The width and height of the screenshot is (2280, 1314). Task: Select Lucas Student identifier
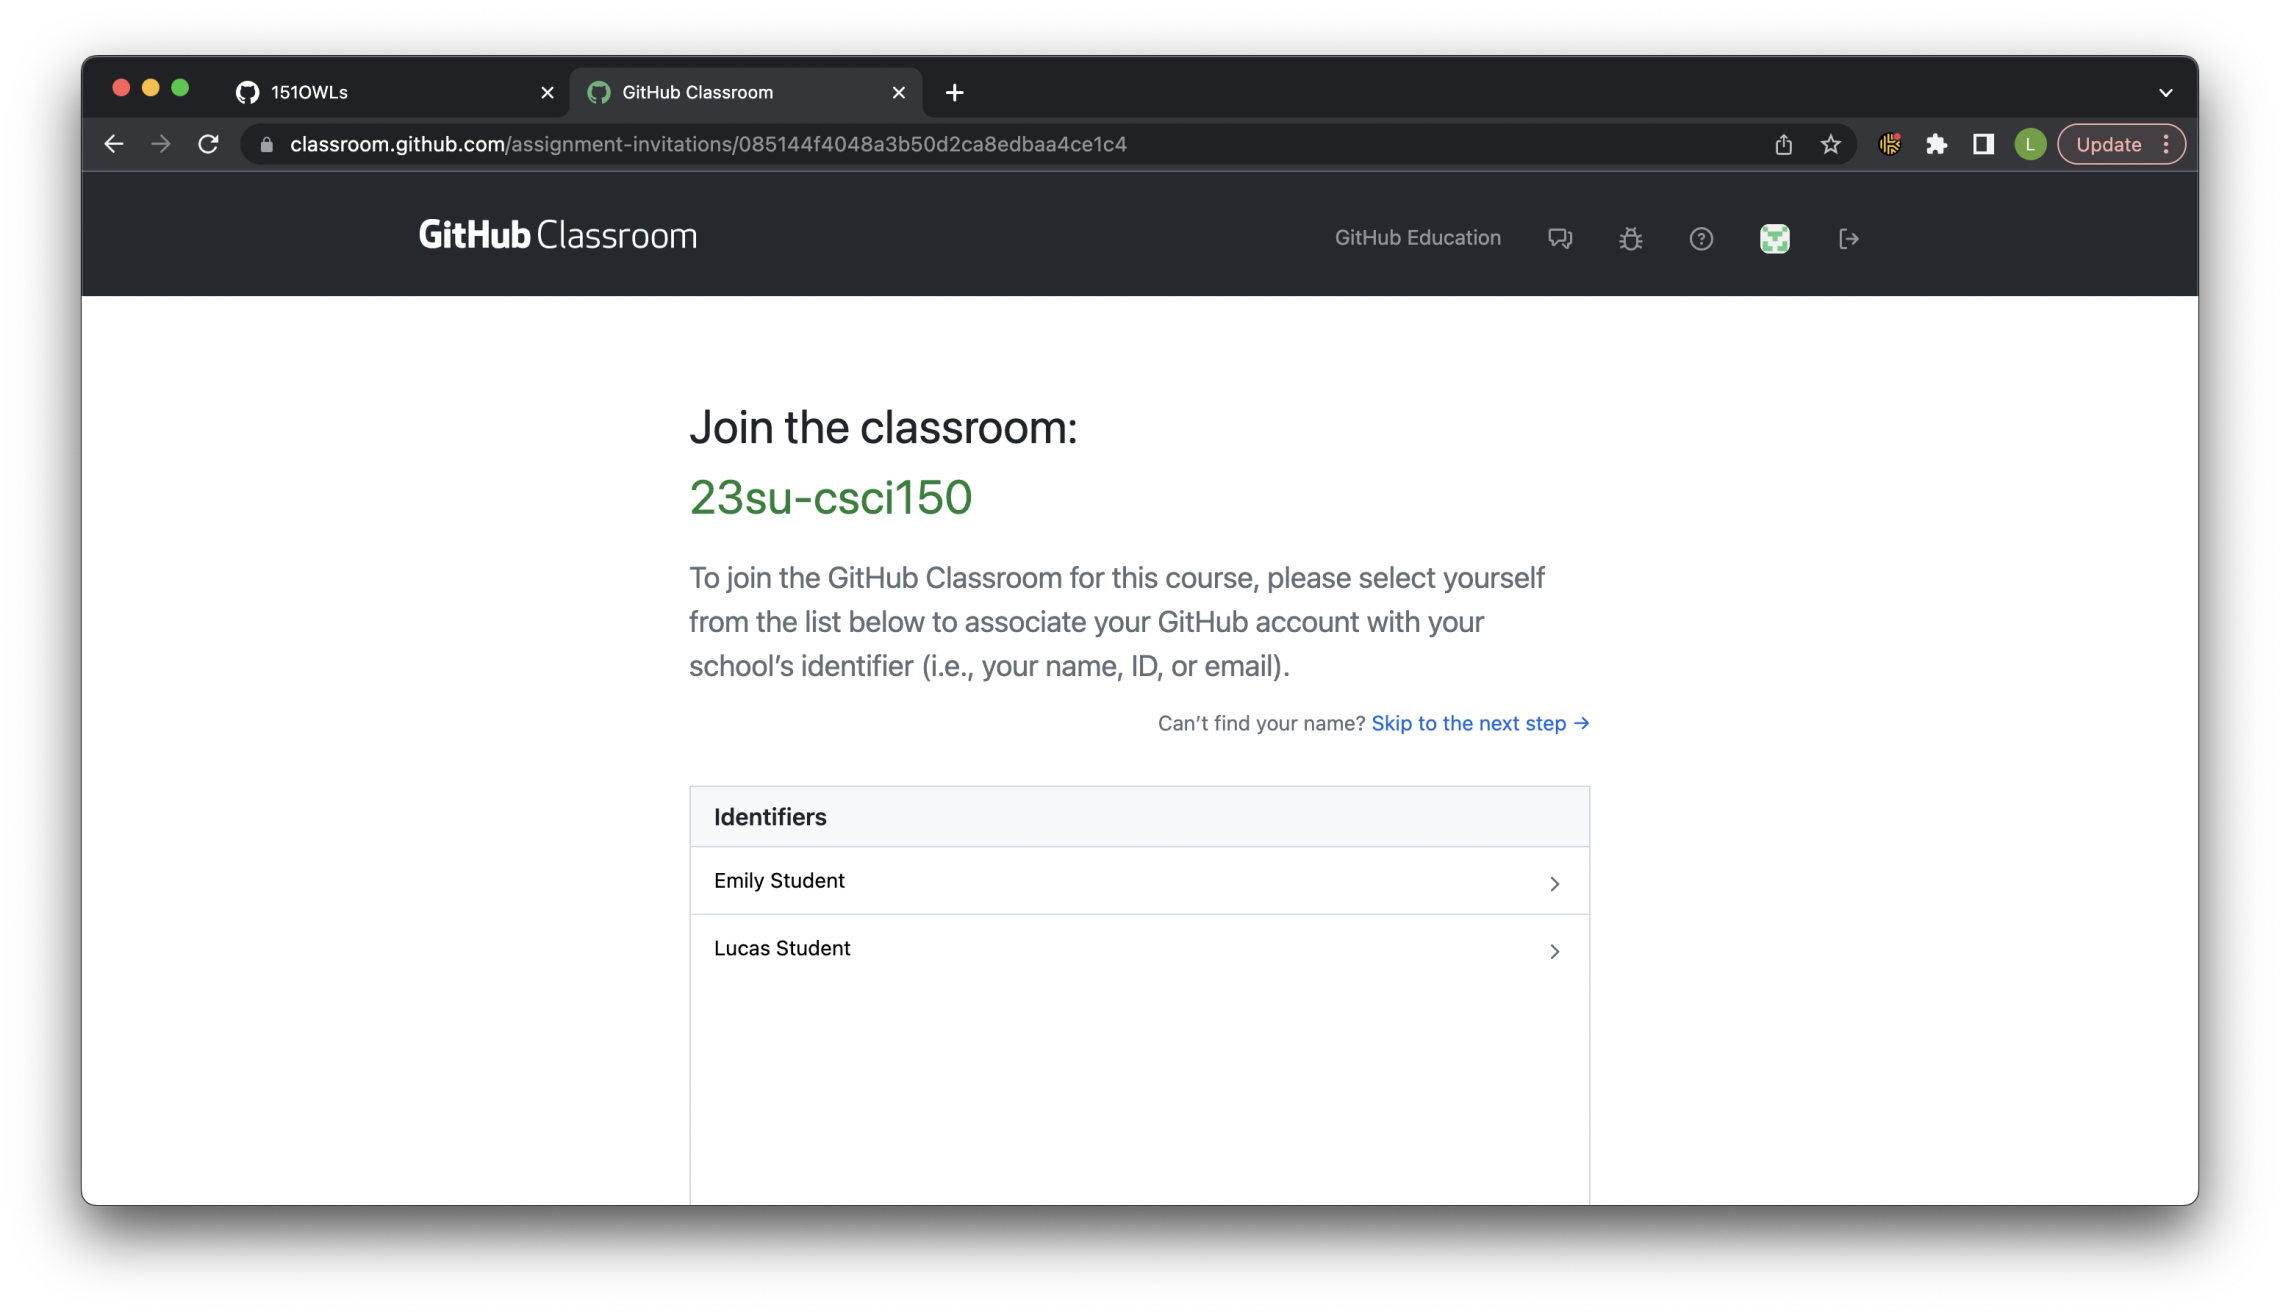pyautogui.click(x=1139, y=949)
